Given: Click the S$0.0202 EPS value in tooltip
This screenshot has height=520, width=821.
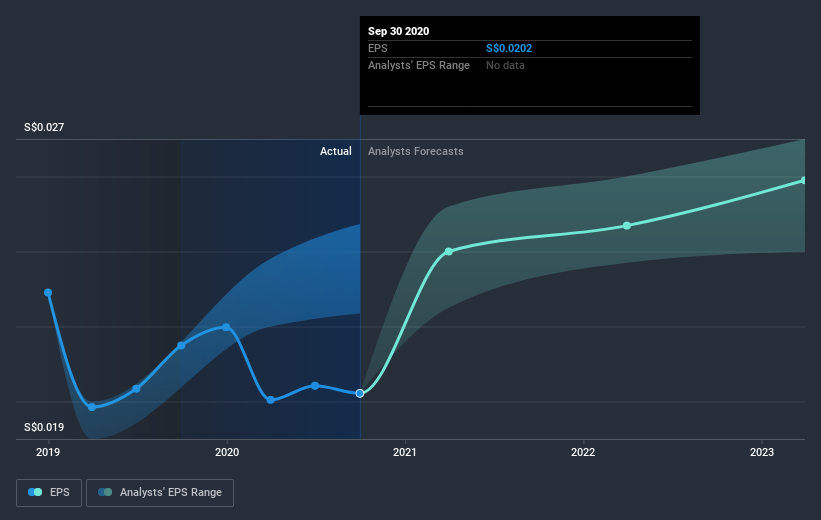Looking at the screenshot, I should click(x=509, y=48).
